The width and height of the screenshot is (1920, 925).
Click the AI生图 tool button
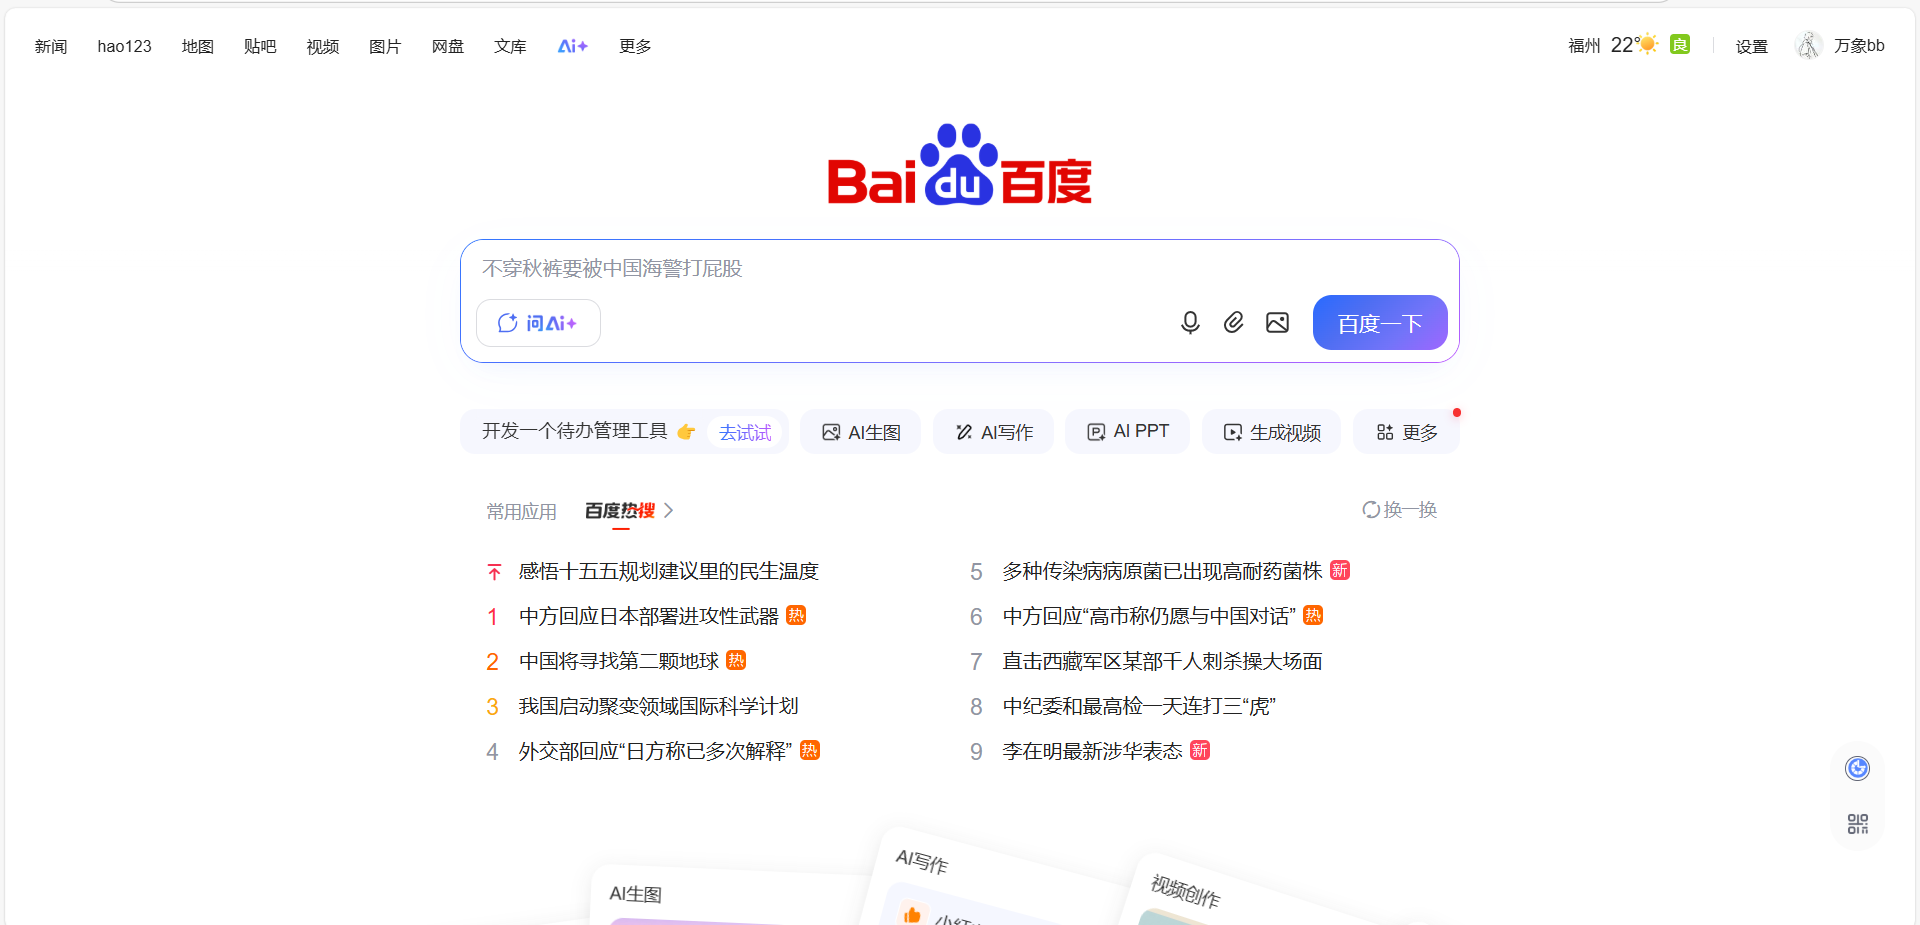point(861,432)
